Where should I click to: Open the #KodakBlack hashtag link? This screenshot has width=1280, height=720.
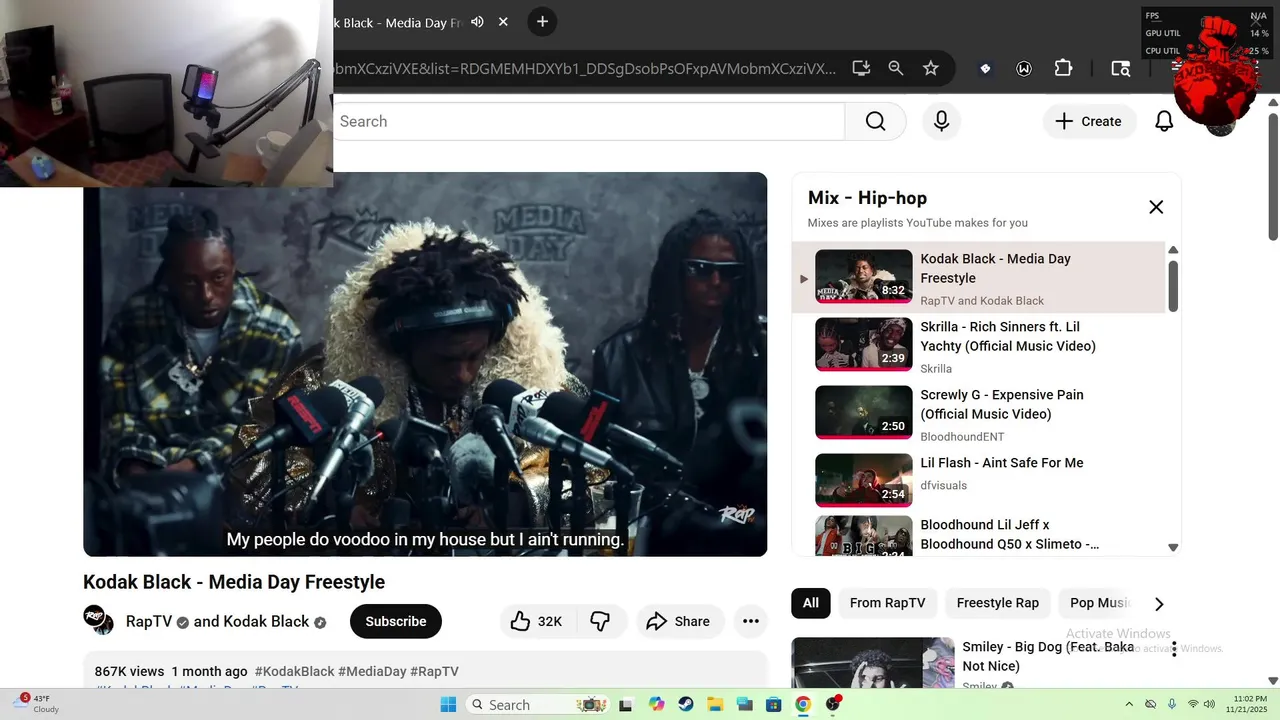[x=294, y=672]
